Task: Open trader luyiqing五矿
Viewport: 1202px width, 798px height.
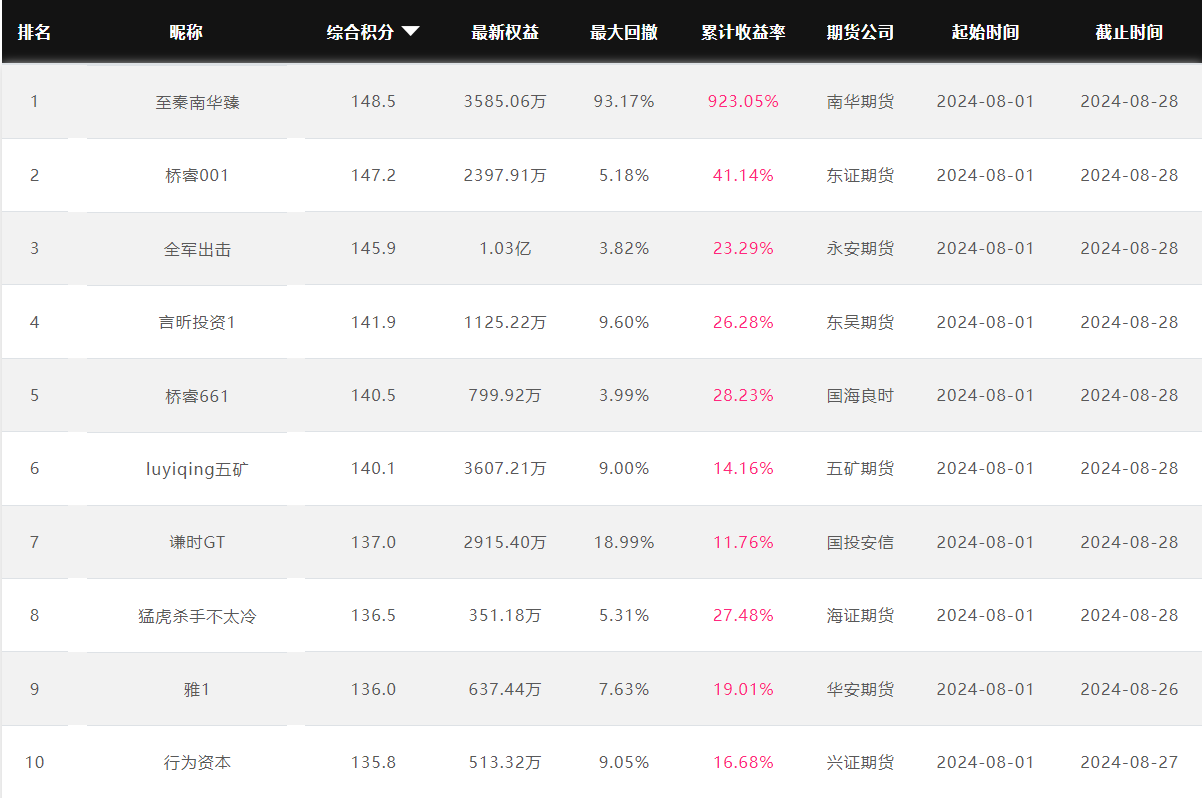Action: point(197,469)
